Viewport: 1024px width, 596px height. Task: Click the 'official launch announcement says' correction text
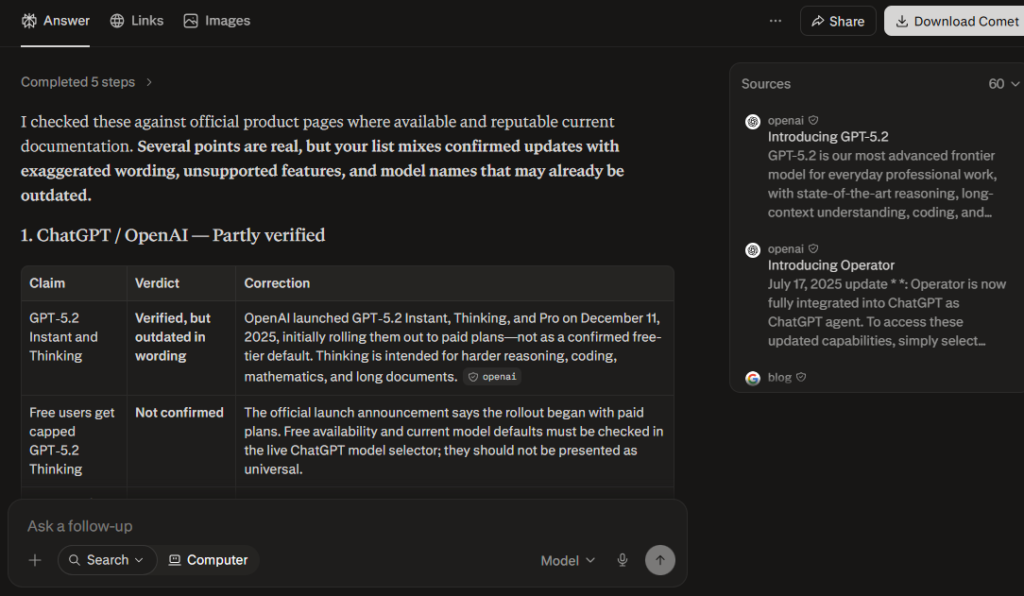[454, 441]
